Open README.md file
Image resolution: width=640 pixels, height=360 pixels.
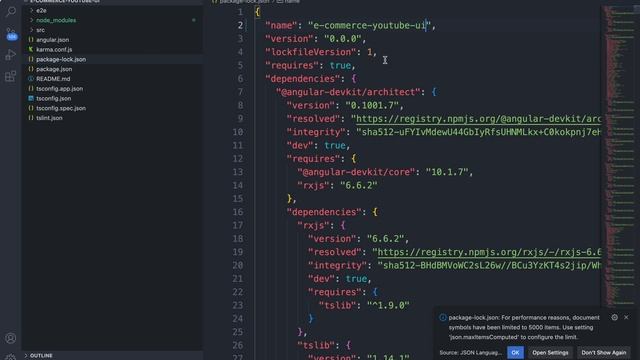point(53,79)
